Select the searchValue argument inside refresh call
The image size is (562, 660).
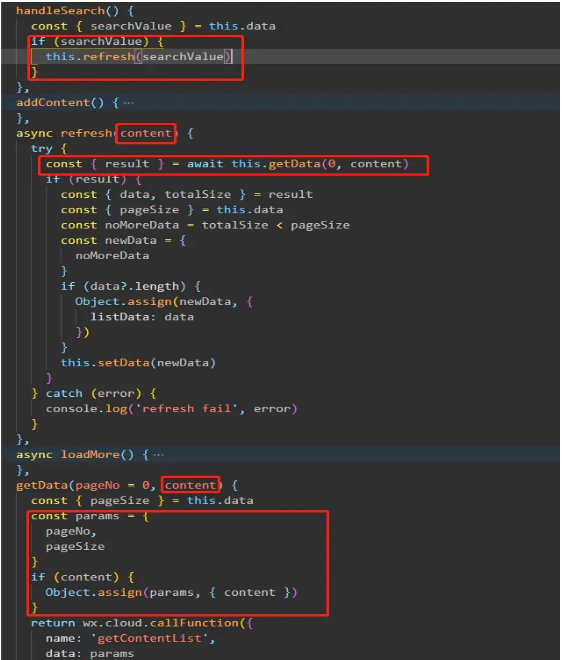pos(183,56)
